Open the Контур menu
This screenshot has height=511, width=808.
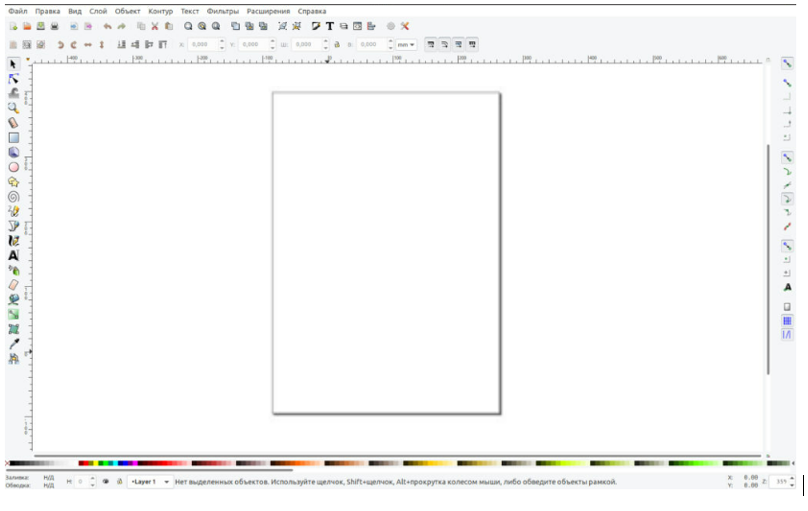(160, 11)
